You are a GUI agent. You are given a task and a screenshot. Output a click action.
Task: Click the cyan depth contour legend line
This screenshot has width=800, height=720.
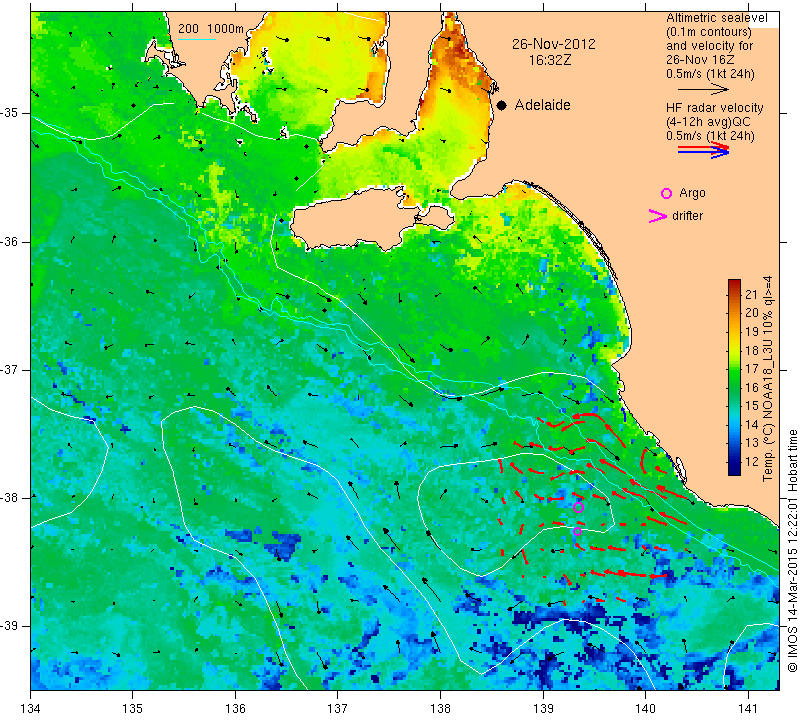pos(197,39)
